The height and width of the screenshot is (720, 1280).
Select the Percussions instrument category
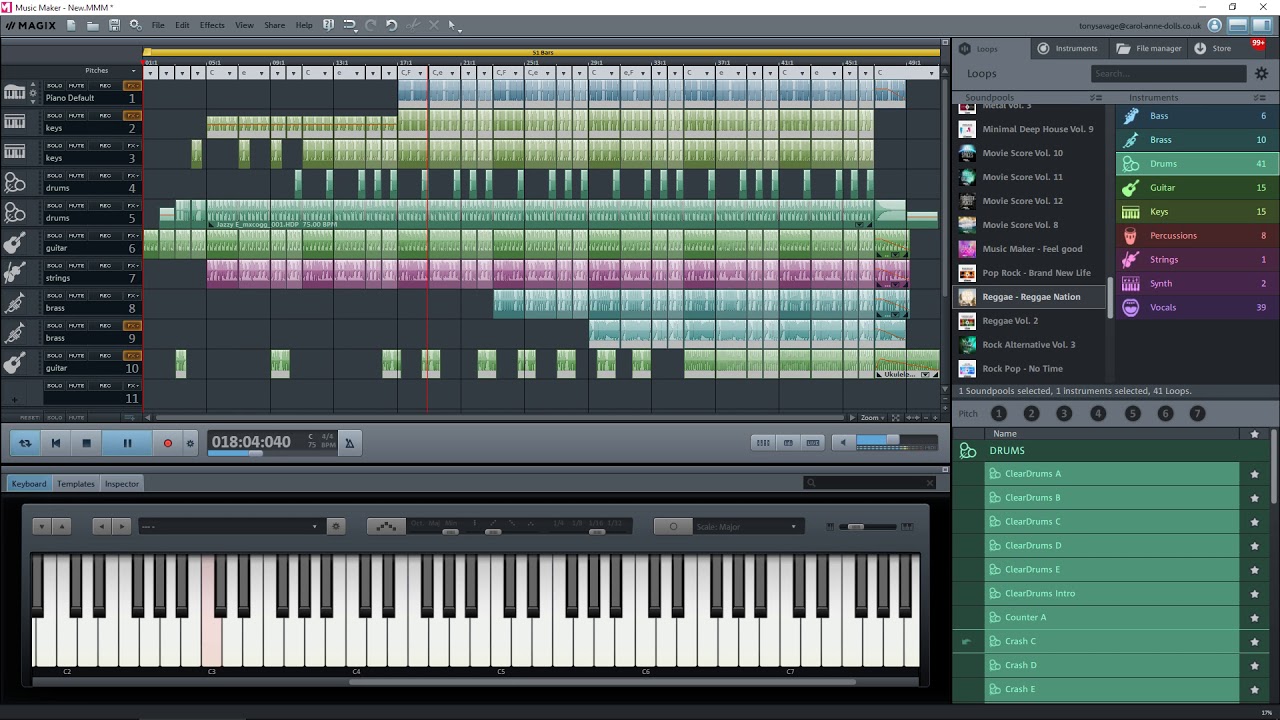click(1195, 236)
